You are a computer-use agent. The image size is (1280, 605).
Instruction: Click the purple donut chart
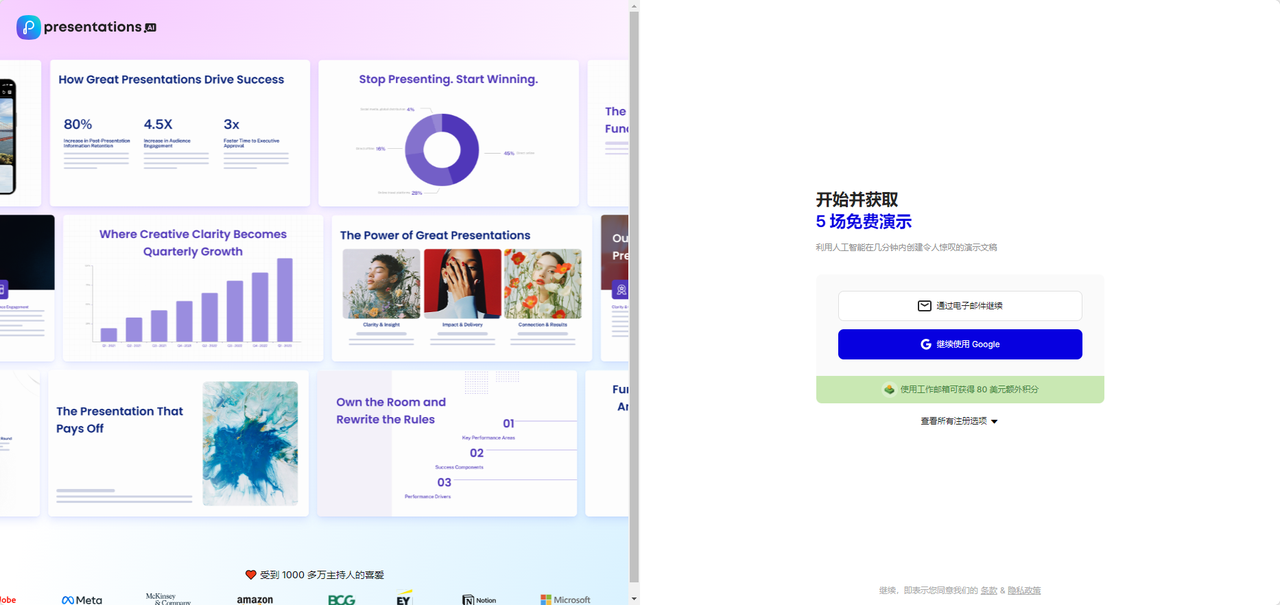[441, 150]
